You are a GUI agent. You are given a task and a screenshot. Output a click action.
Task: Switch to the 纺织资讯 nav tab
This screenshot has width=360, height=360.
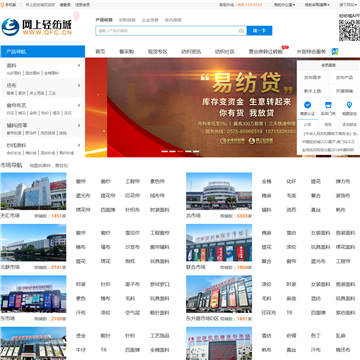[191, 52]
